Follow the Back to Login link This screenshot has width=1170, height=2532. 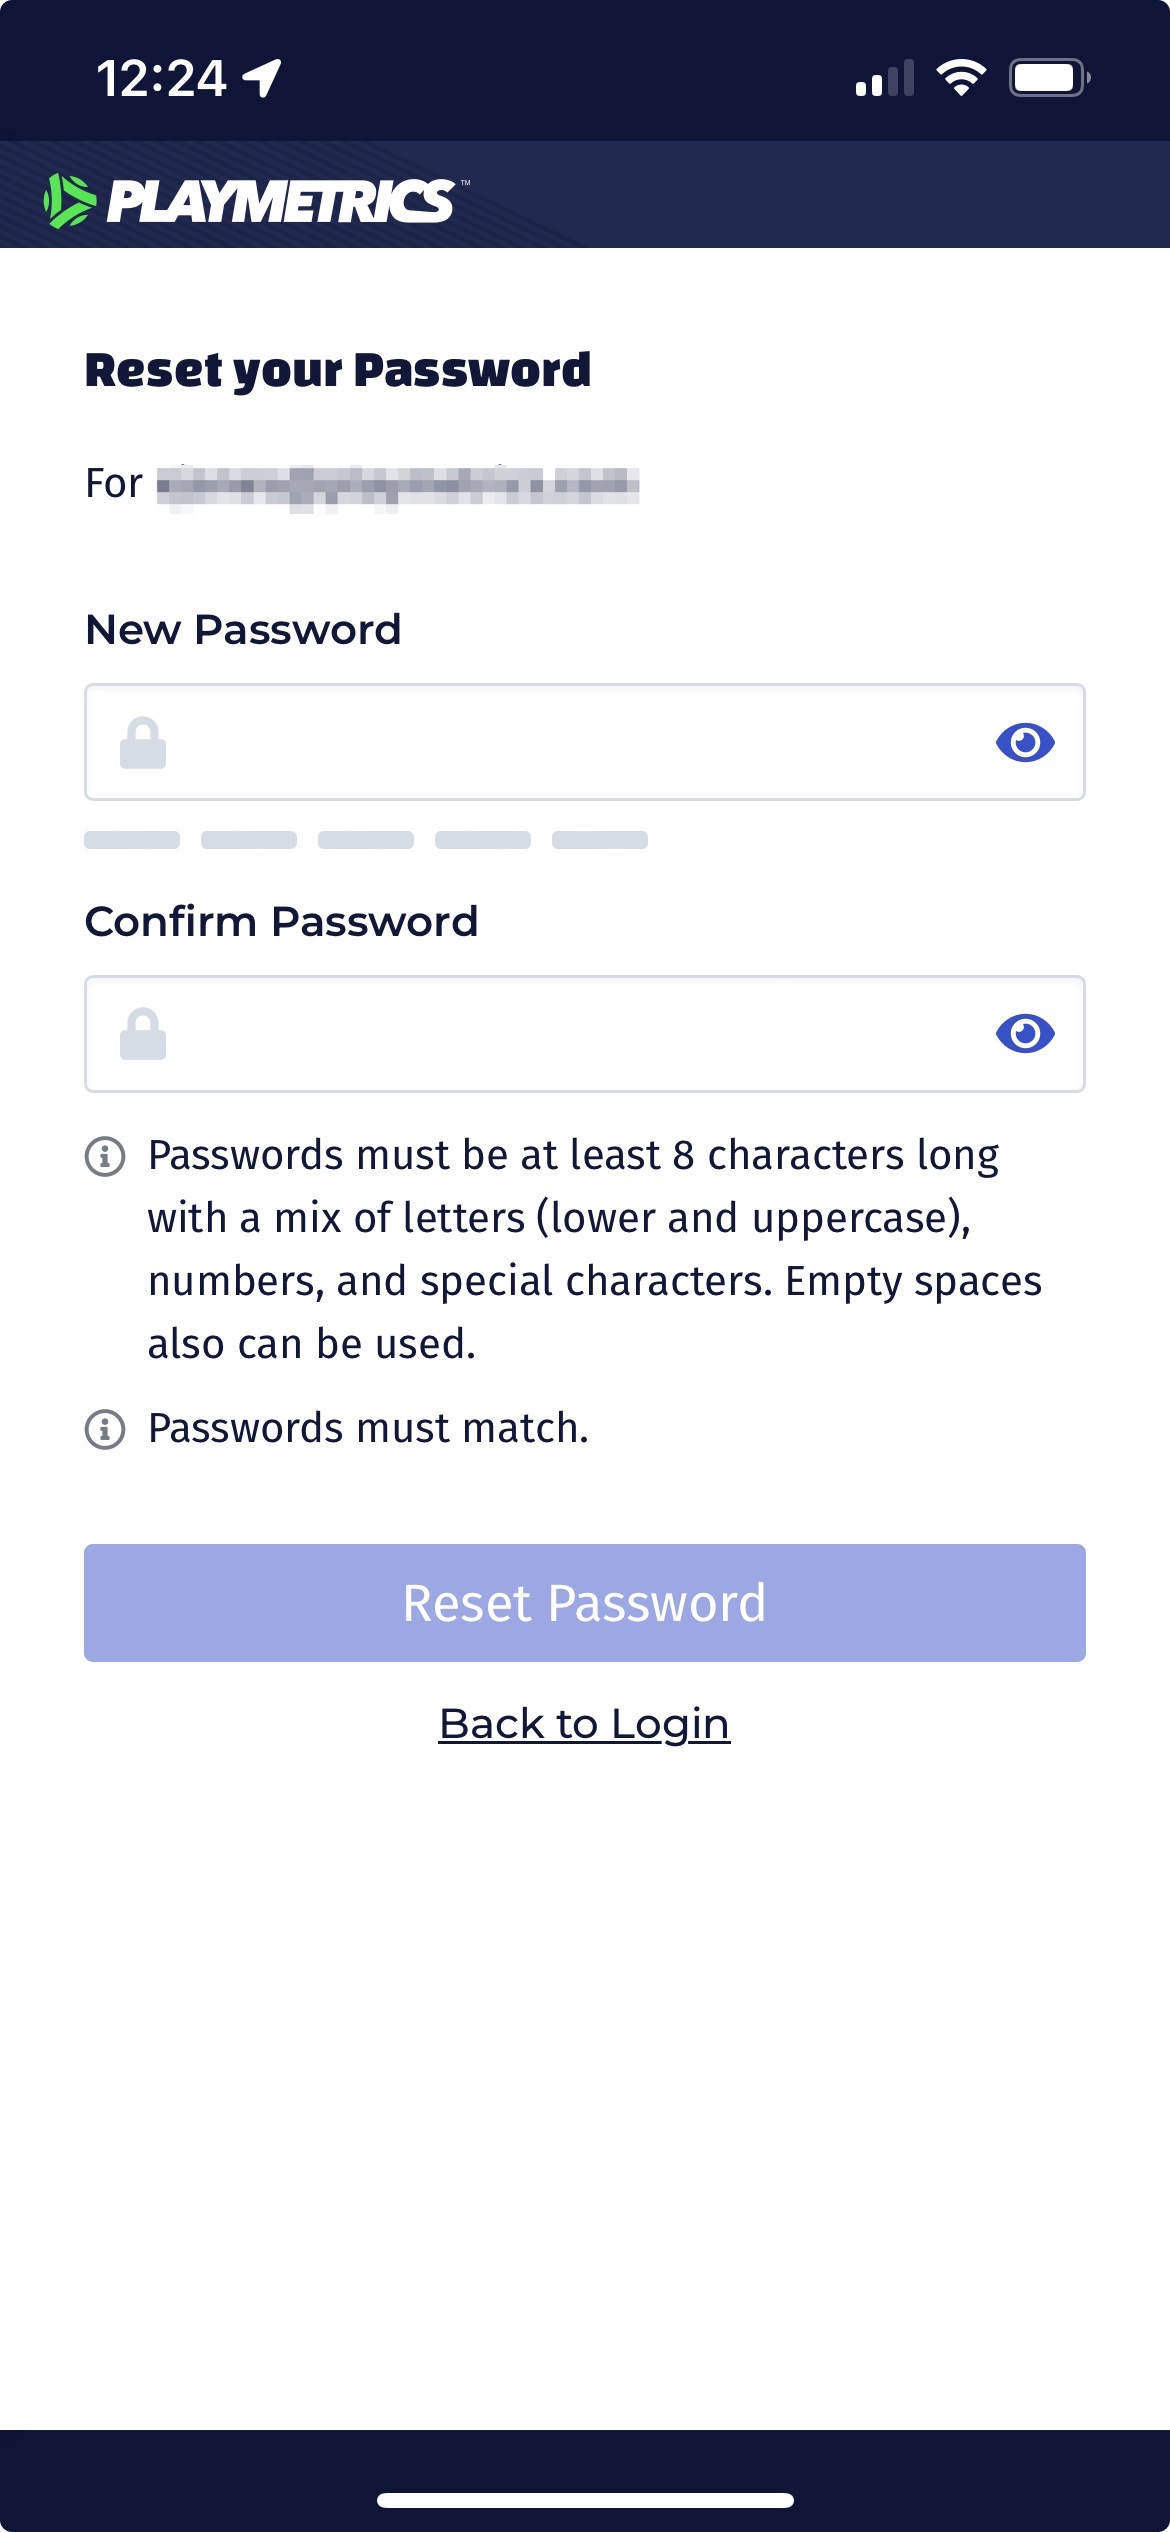tap(585, 1724)
